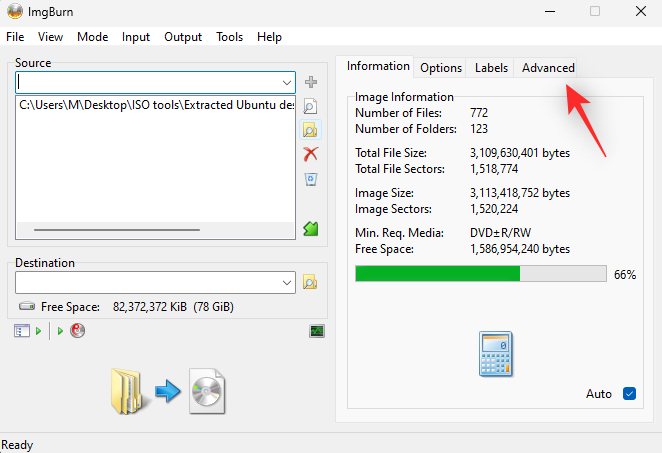Click the queue window list icon
662x453 pixels.
tap(22, 331)
